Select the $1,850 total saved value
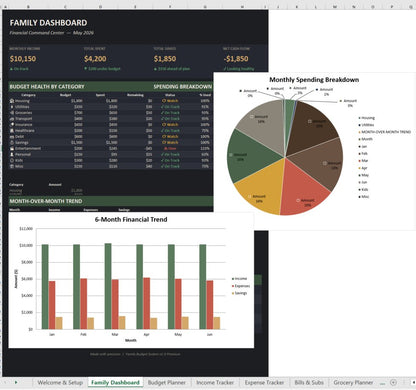 point(165,59)
